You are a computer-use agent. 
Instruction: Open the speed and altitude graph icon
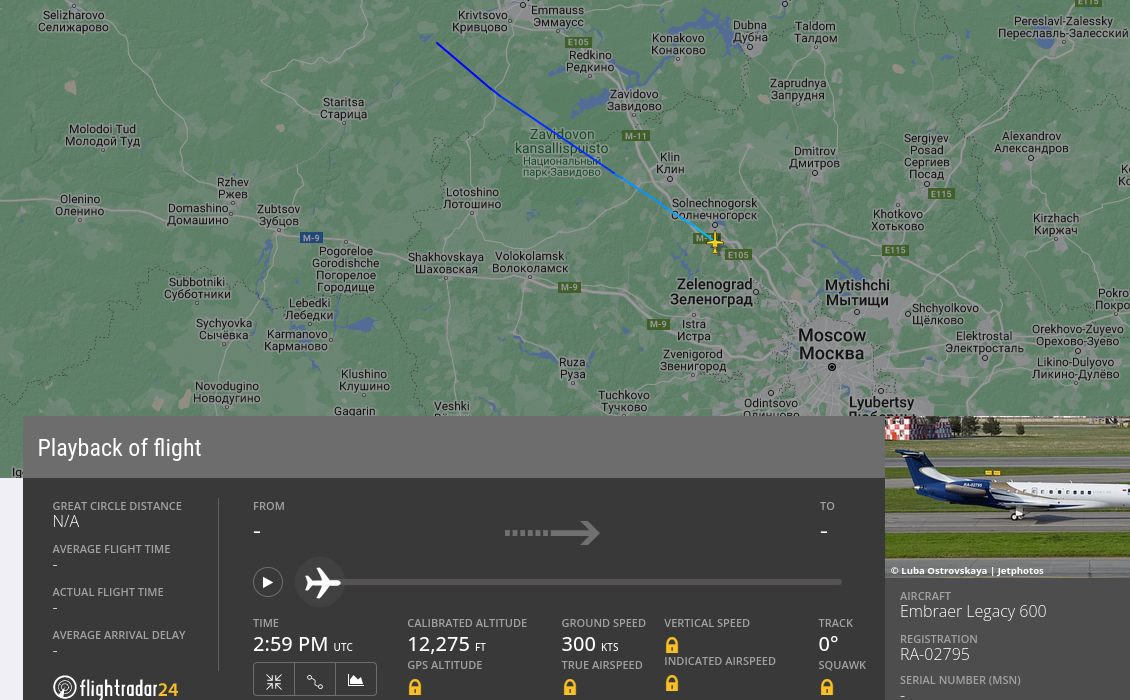click(x=356, y=681)
